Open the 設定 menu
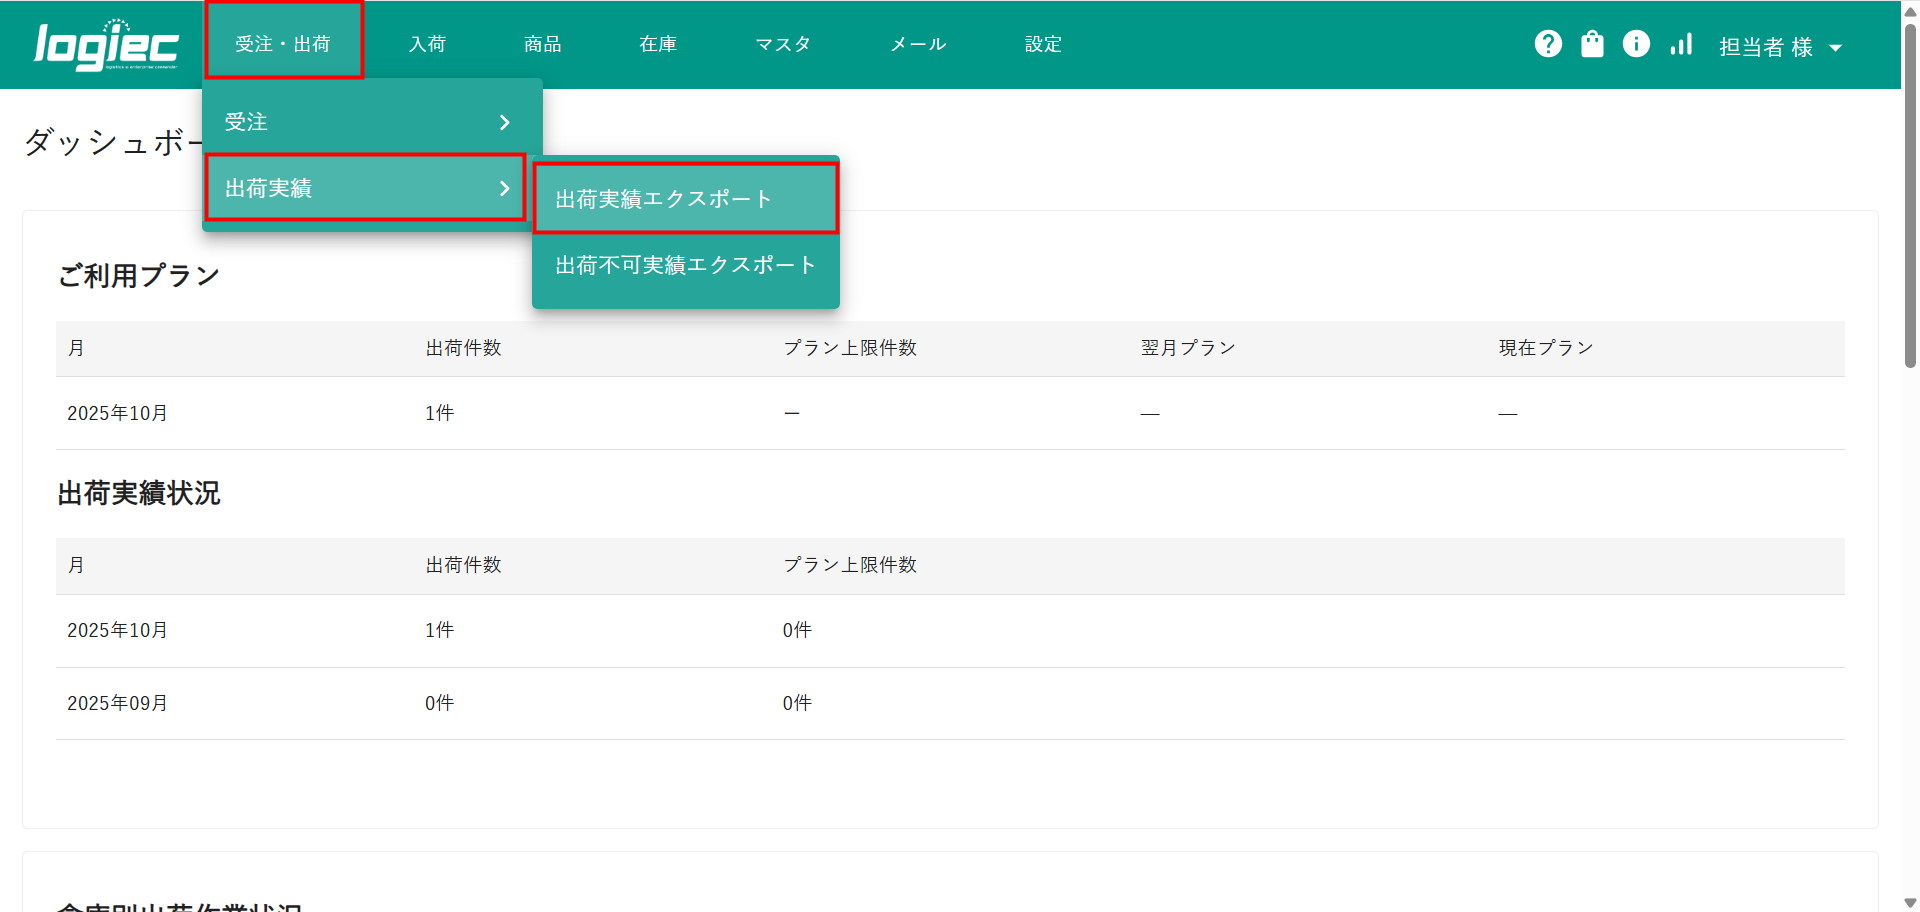 pyautogui.click(x=1043, y=44)
